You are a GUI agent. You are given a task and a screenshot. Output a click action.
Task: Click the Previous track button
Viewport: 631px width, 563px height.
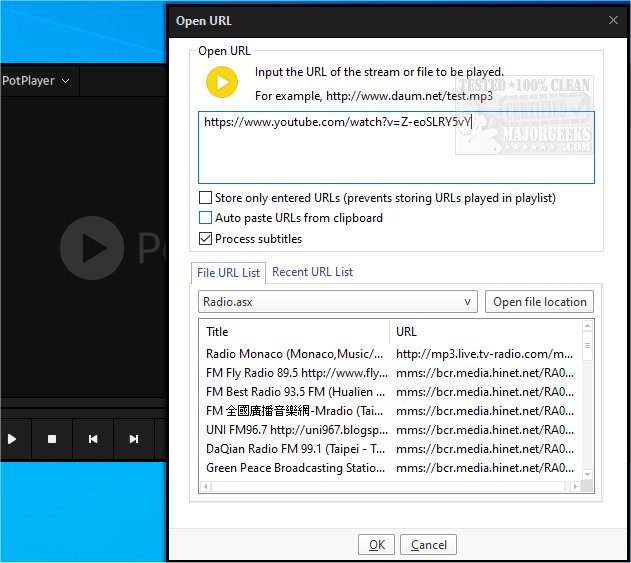pos(93,438)
